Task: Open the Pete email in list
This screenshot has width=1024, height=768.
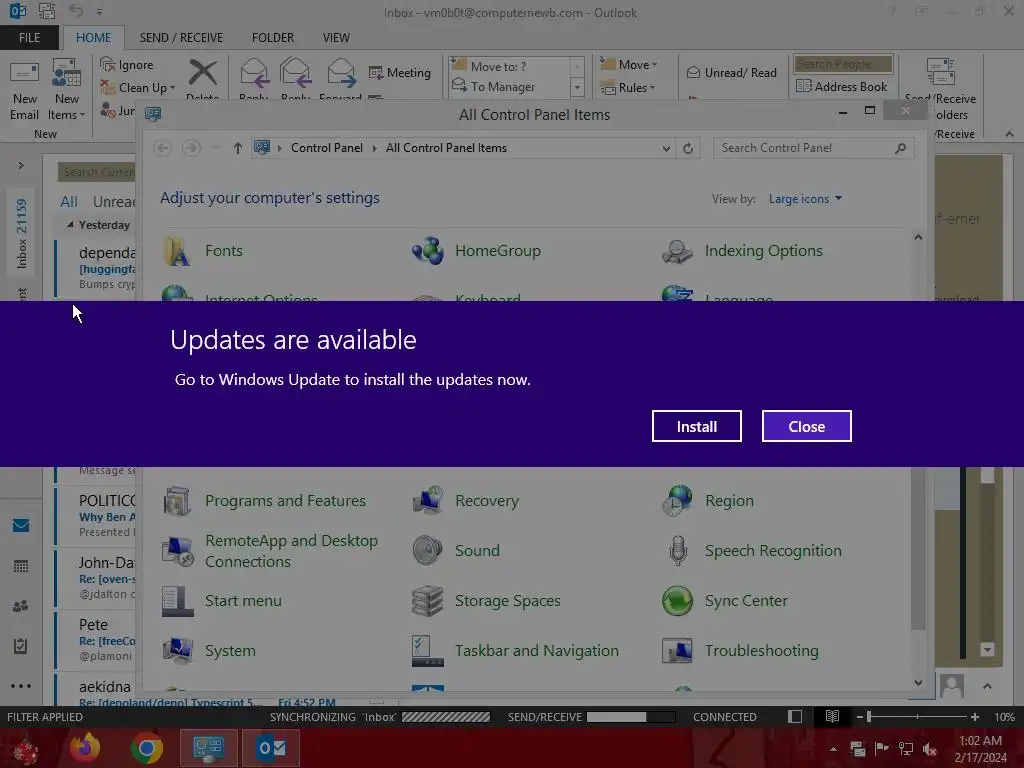Action: [x=95, y=640]
